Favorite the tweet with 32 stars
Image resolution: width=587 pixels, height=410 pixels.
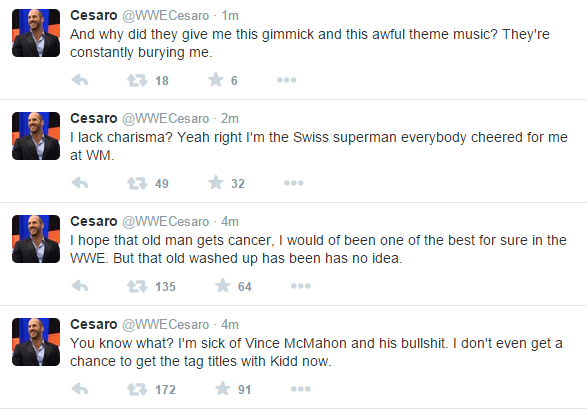216,183
